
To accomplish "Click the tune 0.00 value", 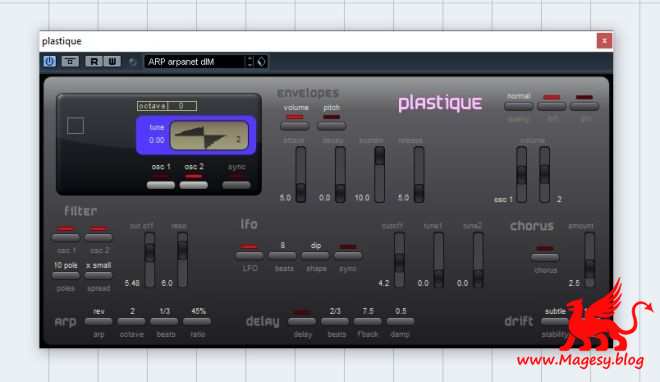I will [x=157, y=140].
